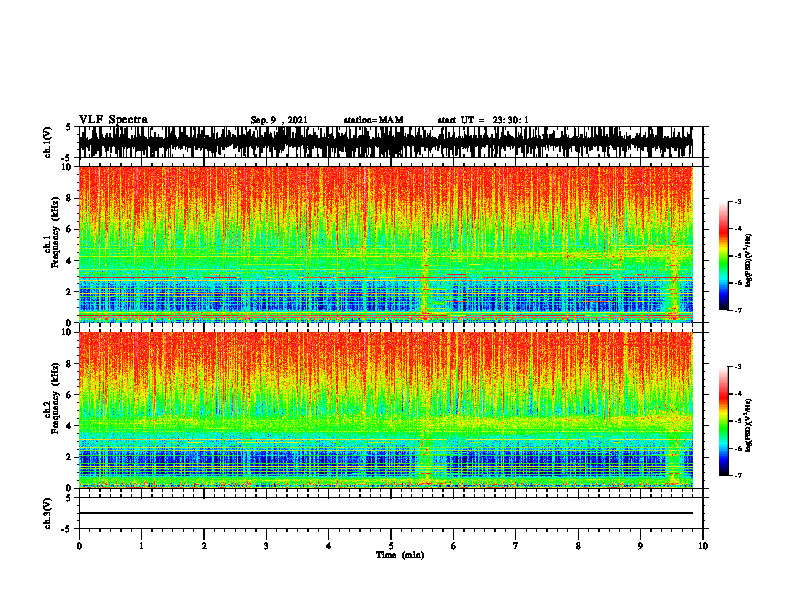Click the "station=MAM" header text
The image size is (792, 612).
[x=374, y=120]
